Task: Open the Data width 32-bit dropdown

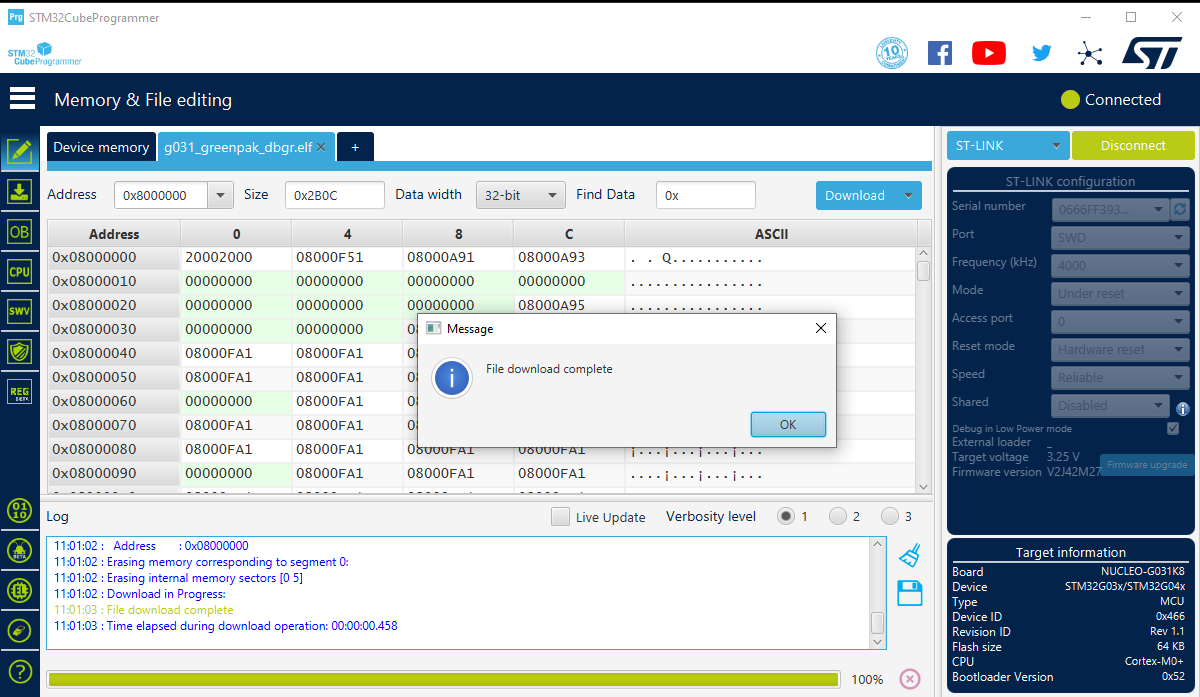Action: [520, 196]
